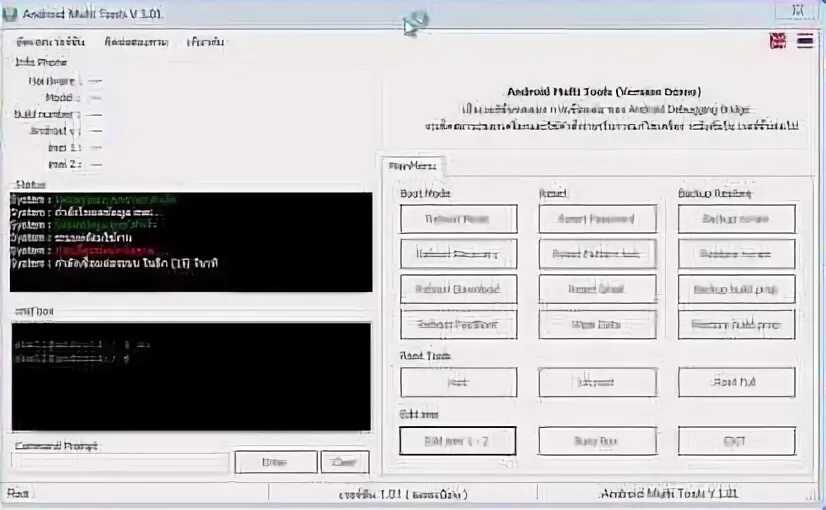
Task: Click second button under Backup Restore group
Action: tap(736, 254)
